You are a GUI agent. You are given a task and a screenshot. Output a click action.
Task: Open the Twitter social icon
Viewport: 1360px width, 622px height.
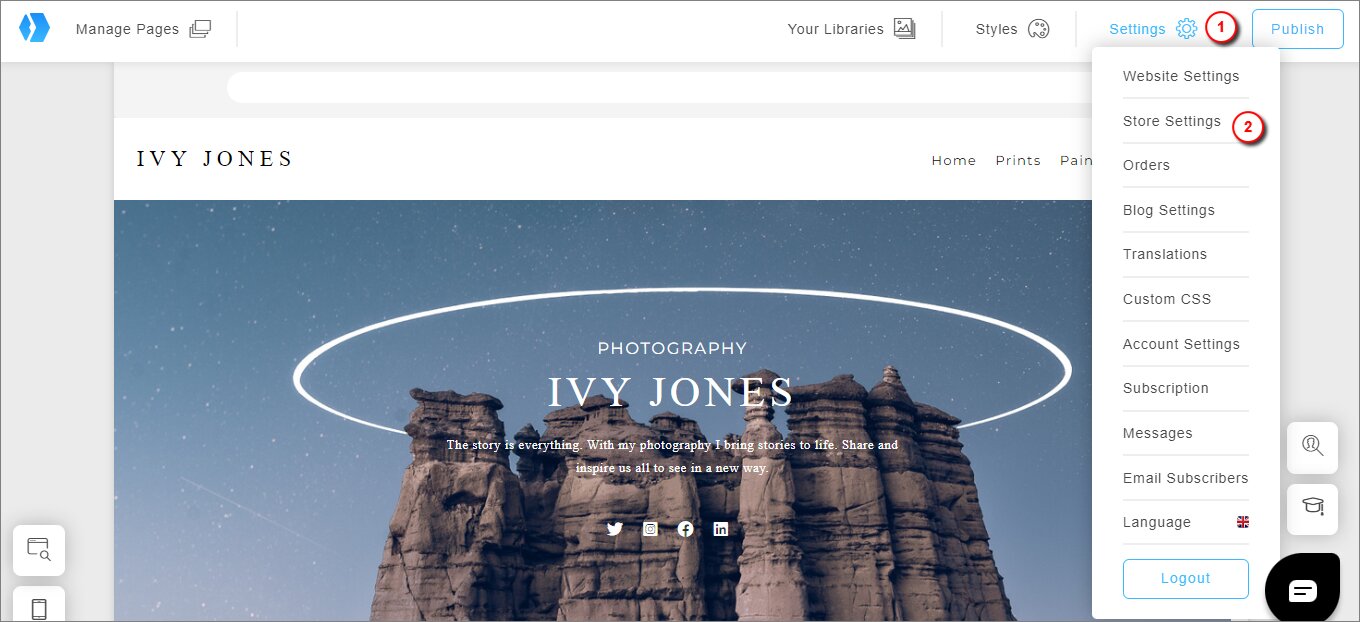point(615,529)
